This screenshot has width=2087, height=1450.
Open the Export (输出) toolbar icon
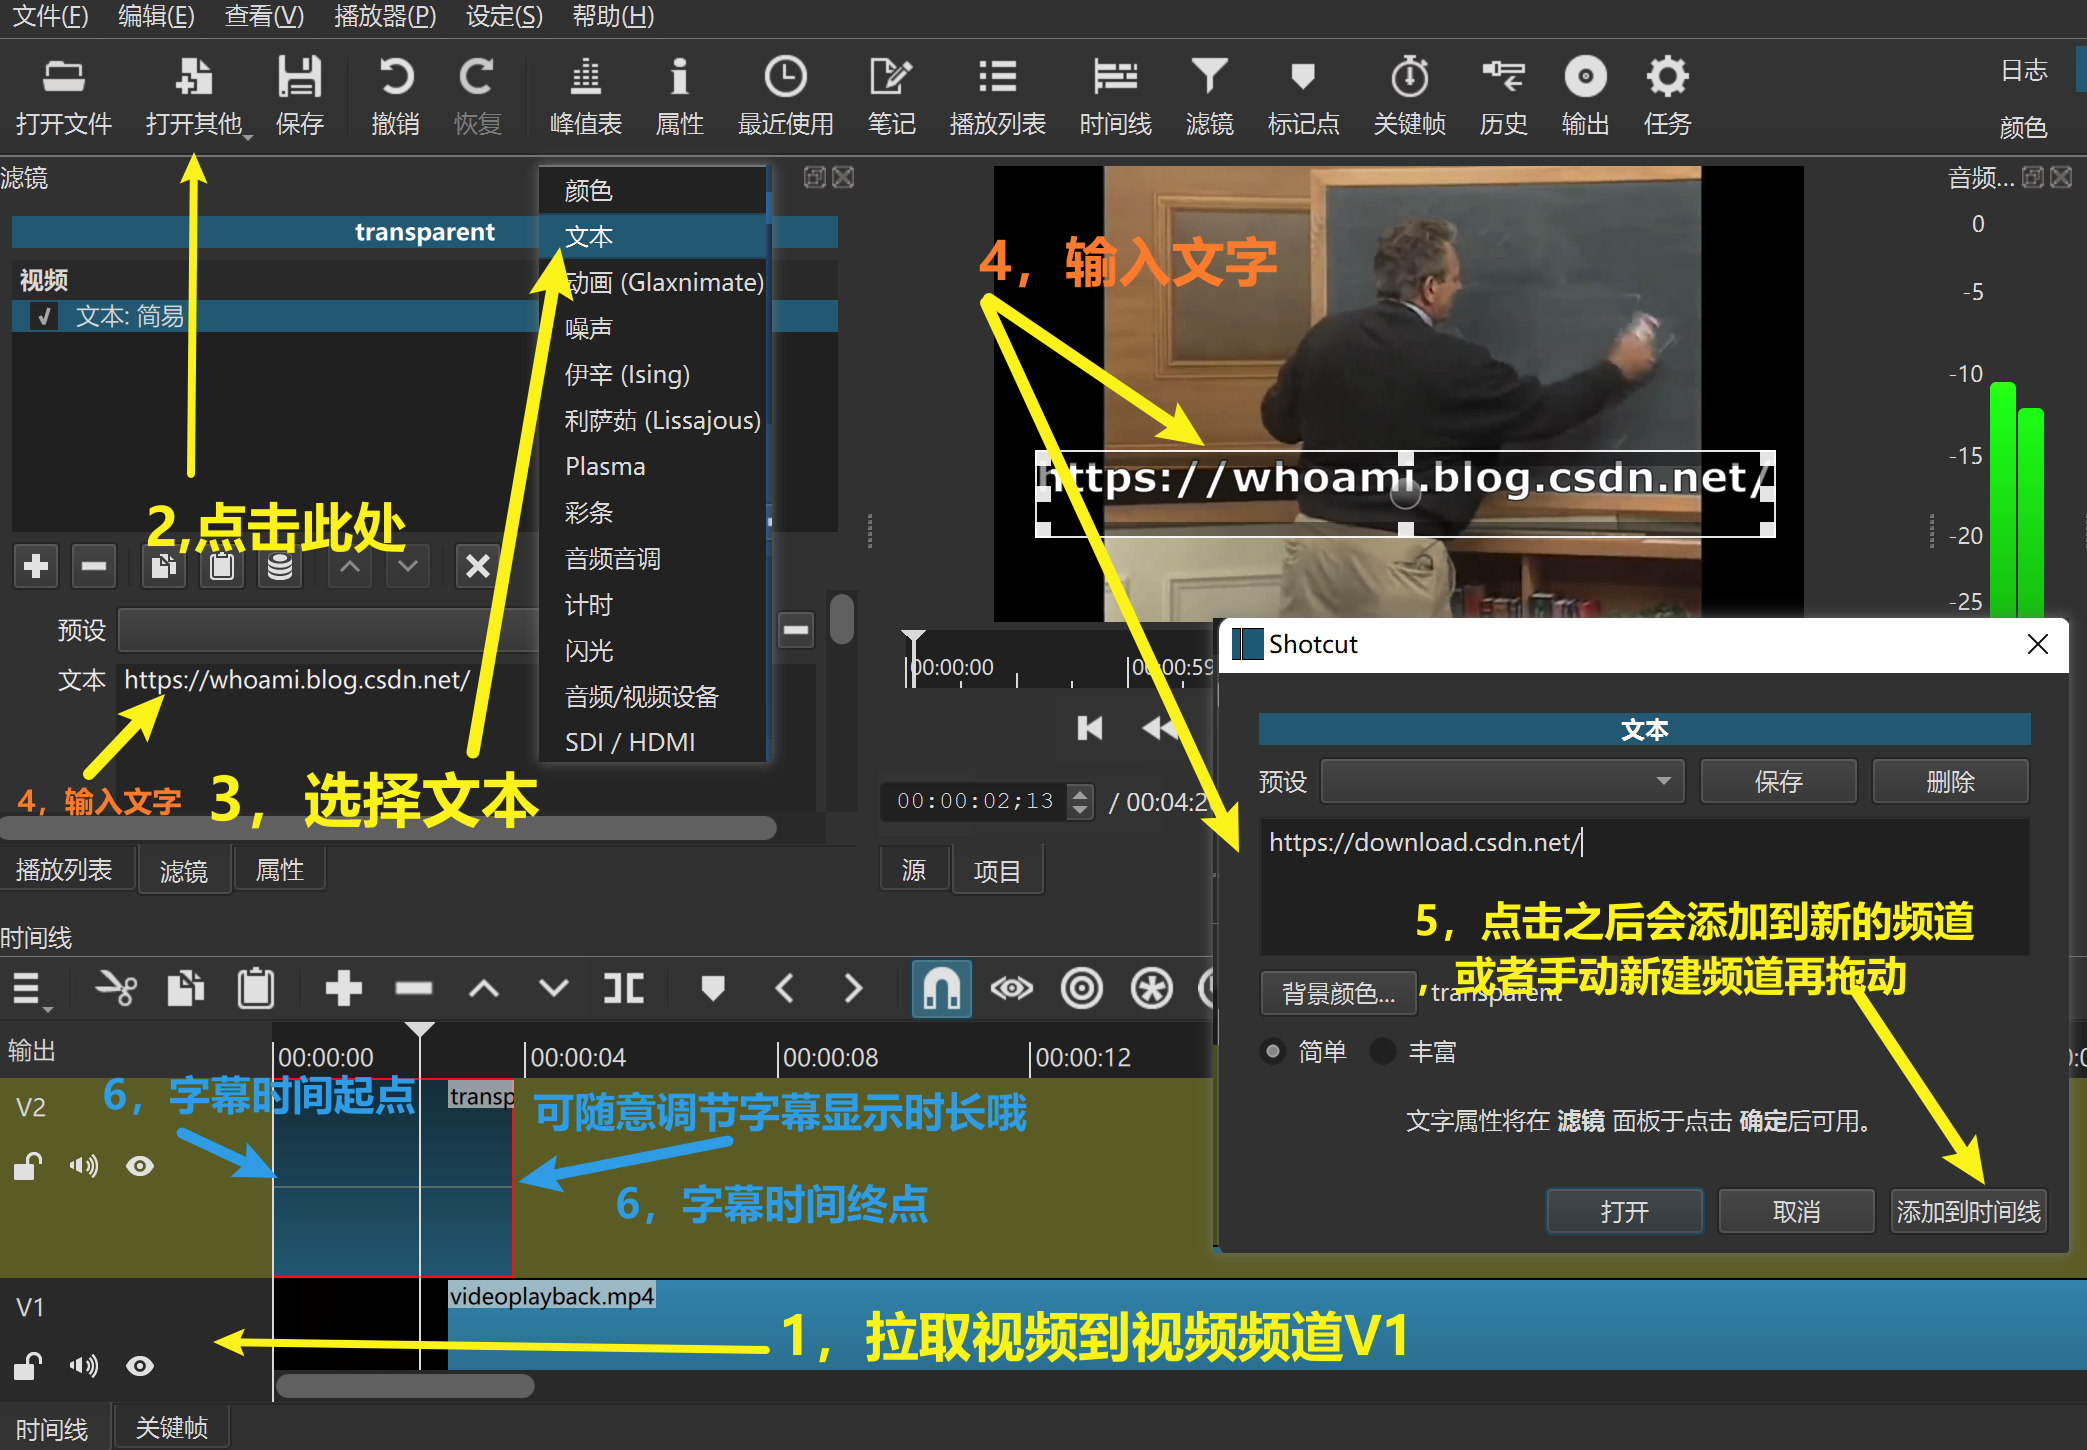[1585, 77]
